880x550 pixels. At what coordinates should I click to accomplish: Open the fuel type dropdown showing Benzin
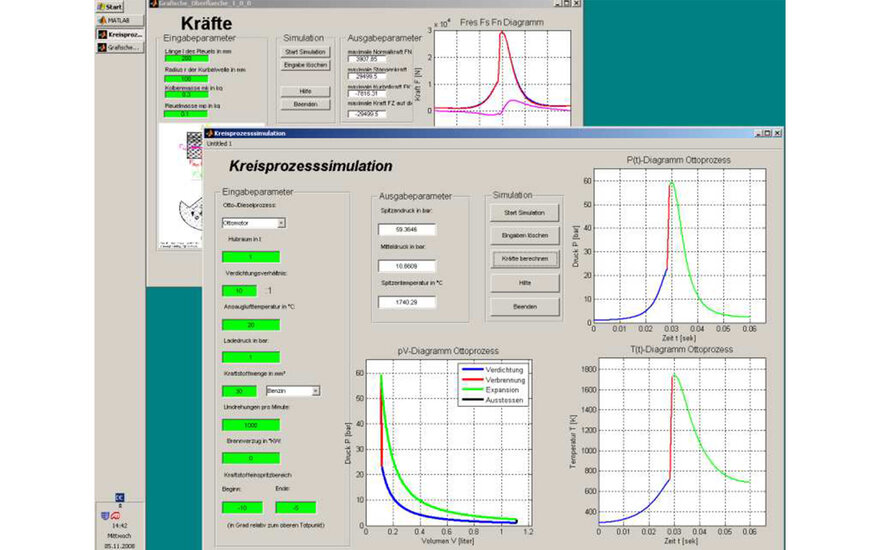click(293, 391)
